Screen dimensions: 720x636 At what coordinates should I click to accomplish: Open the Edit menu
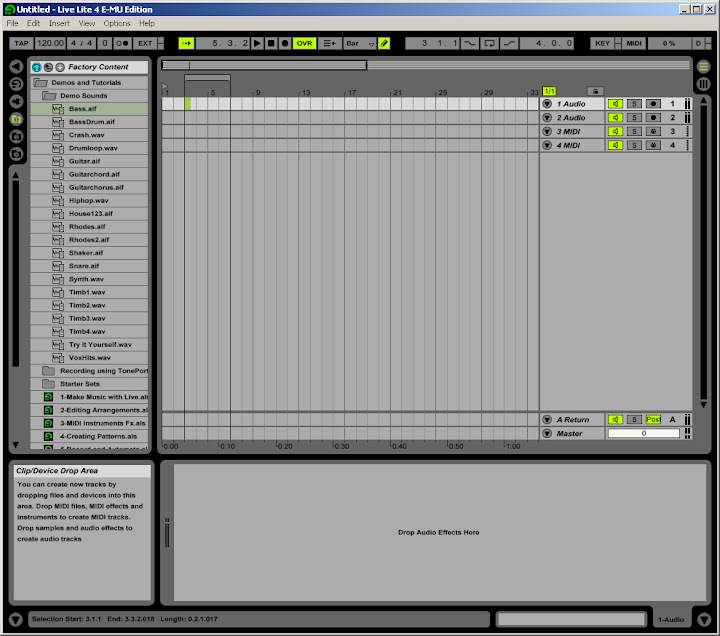[x=33, y=23]
